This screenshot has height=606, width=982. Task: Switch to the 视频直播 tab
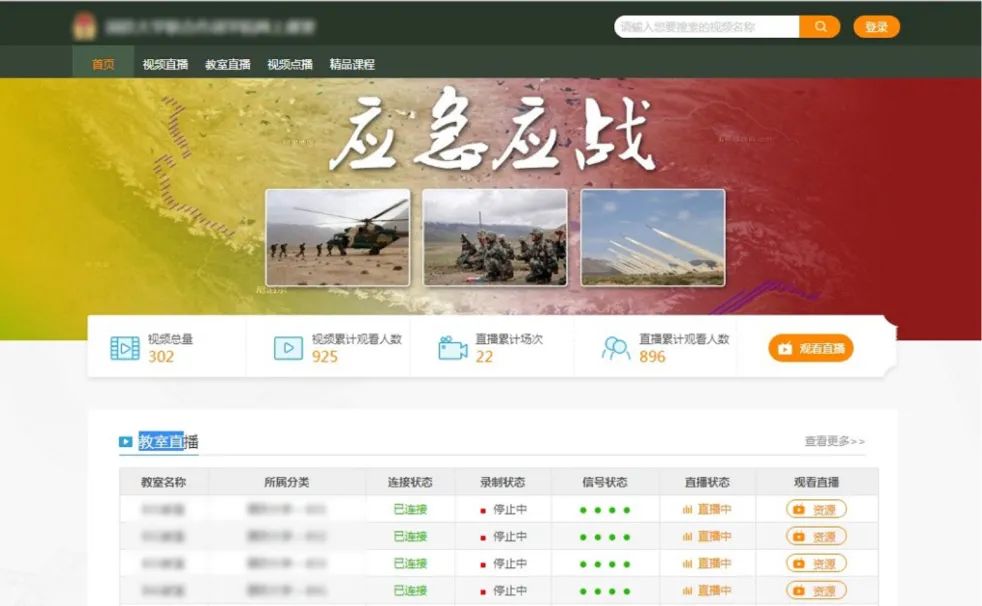pyautogui.click(x=165, y=64)
